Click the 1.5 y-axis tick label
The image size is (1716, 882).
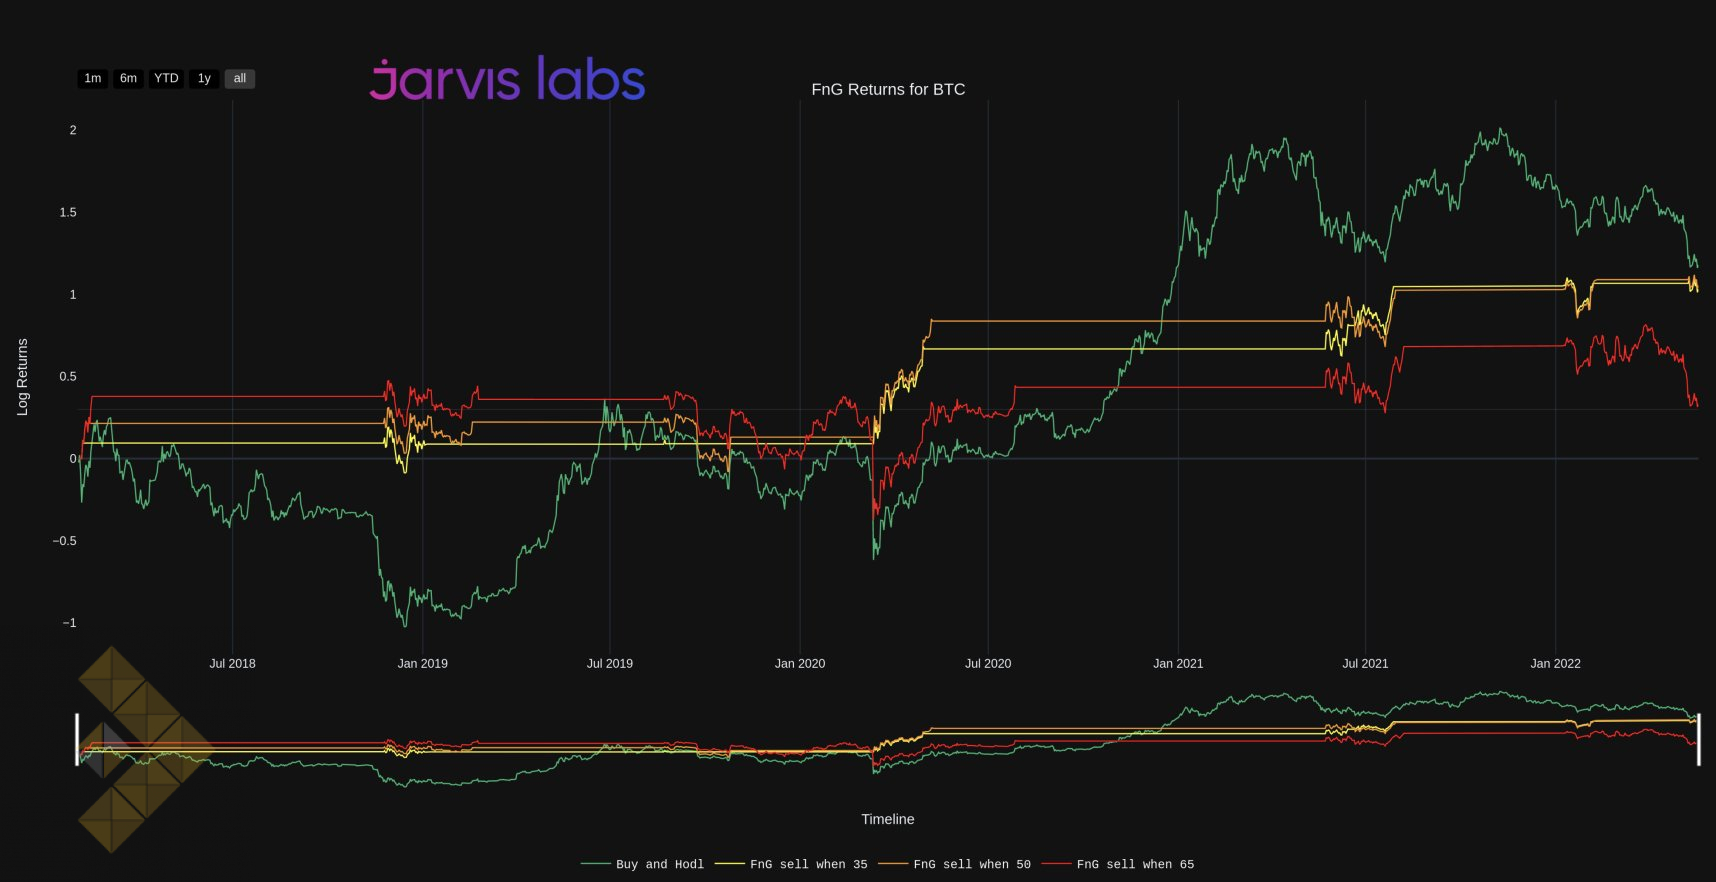pos(67,212)
